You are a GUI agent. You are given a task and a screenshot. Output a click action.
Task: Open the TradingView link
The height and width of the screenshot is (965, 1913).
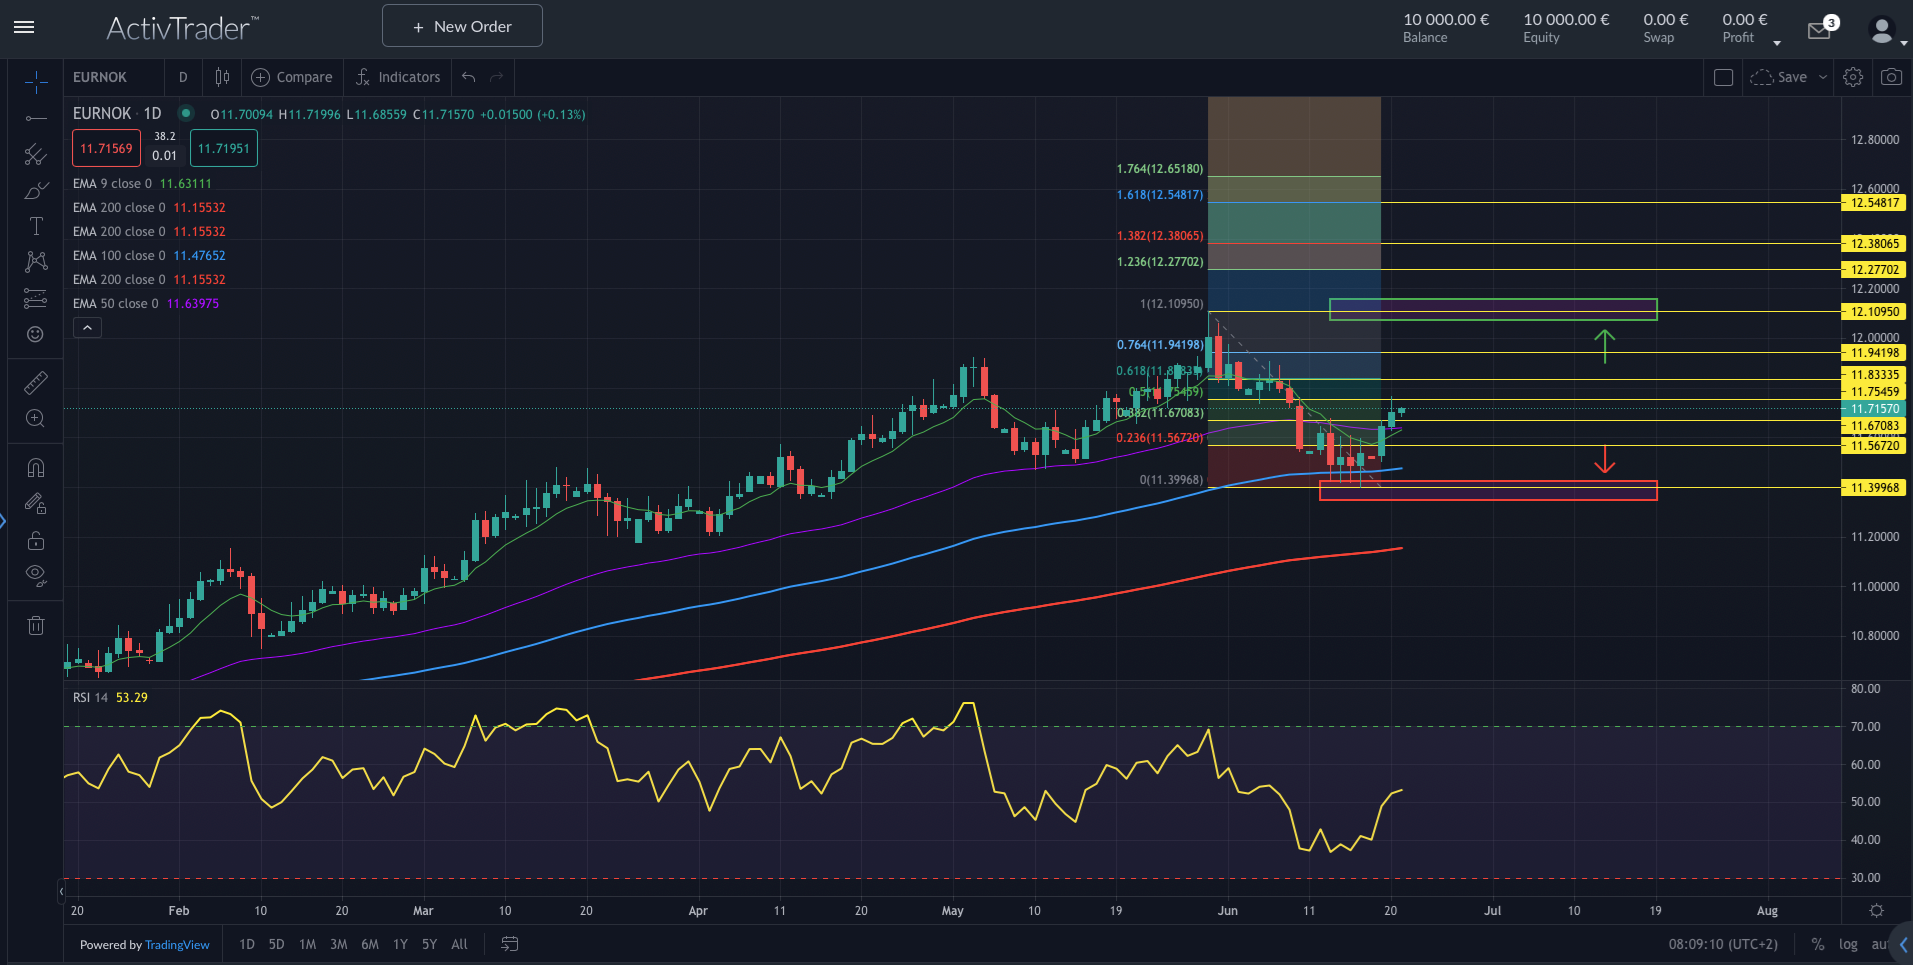177,945
